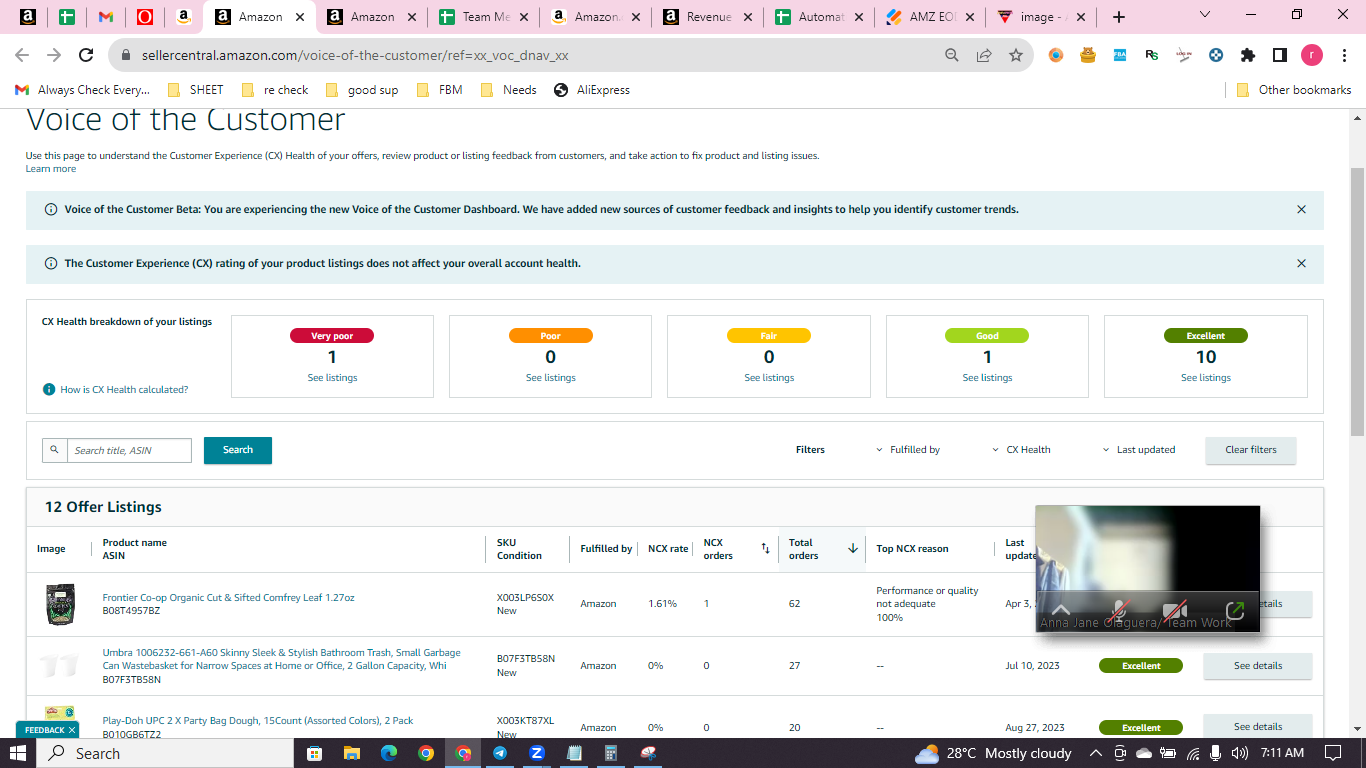See listings under Excellent
The height and width of the screenshot is (768, 1366).
(x=1206, y=378)
